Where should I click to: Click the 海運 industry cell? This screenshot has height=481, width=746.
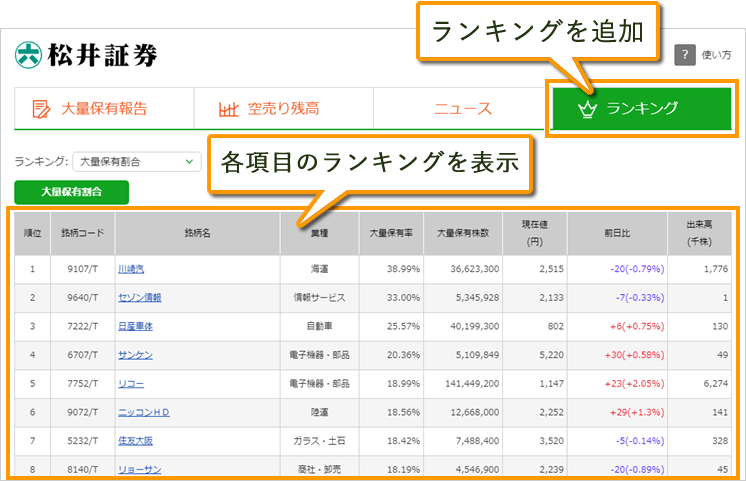pyautogui.click(x=319, y=269)
